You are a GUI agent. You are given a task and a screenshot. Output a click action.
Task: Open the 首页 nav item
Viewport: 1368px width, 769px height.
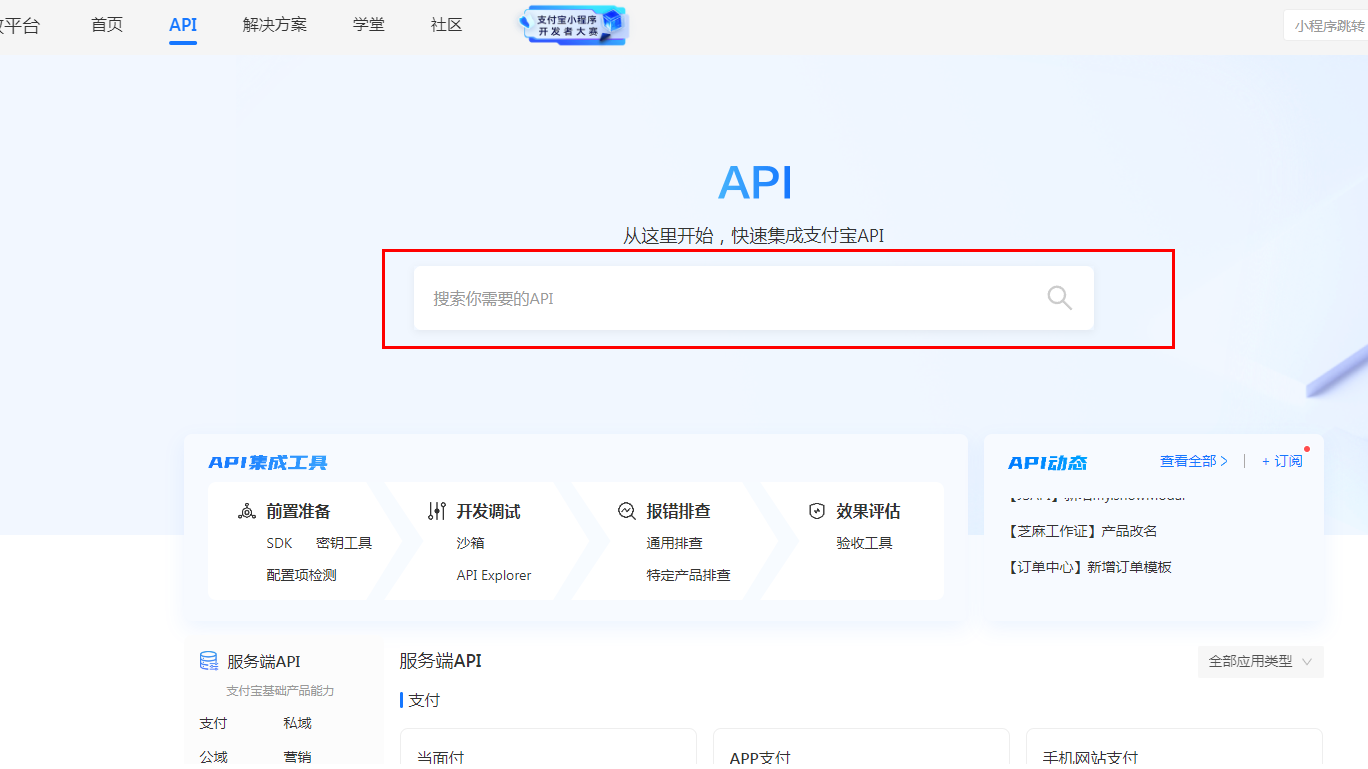tap(107, 25)
